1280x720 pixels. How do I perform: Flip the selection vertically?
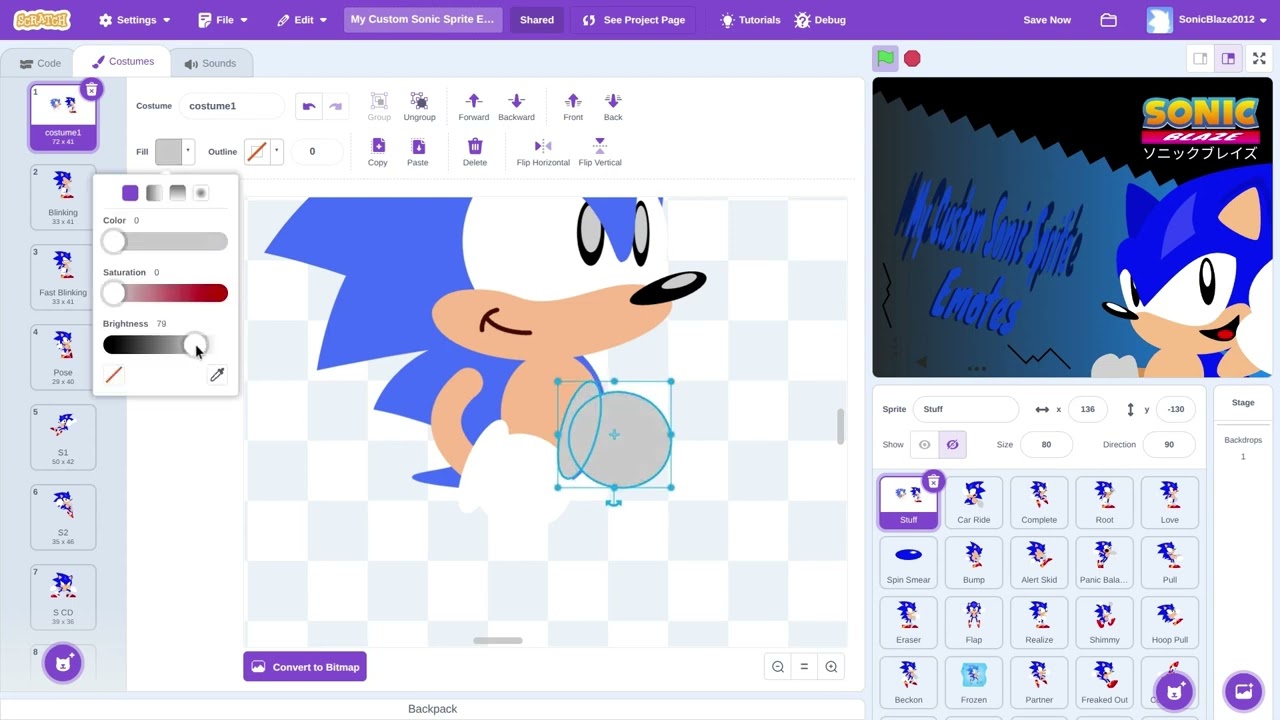pyautogui.click(x=600, y=152)
